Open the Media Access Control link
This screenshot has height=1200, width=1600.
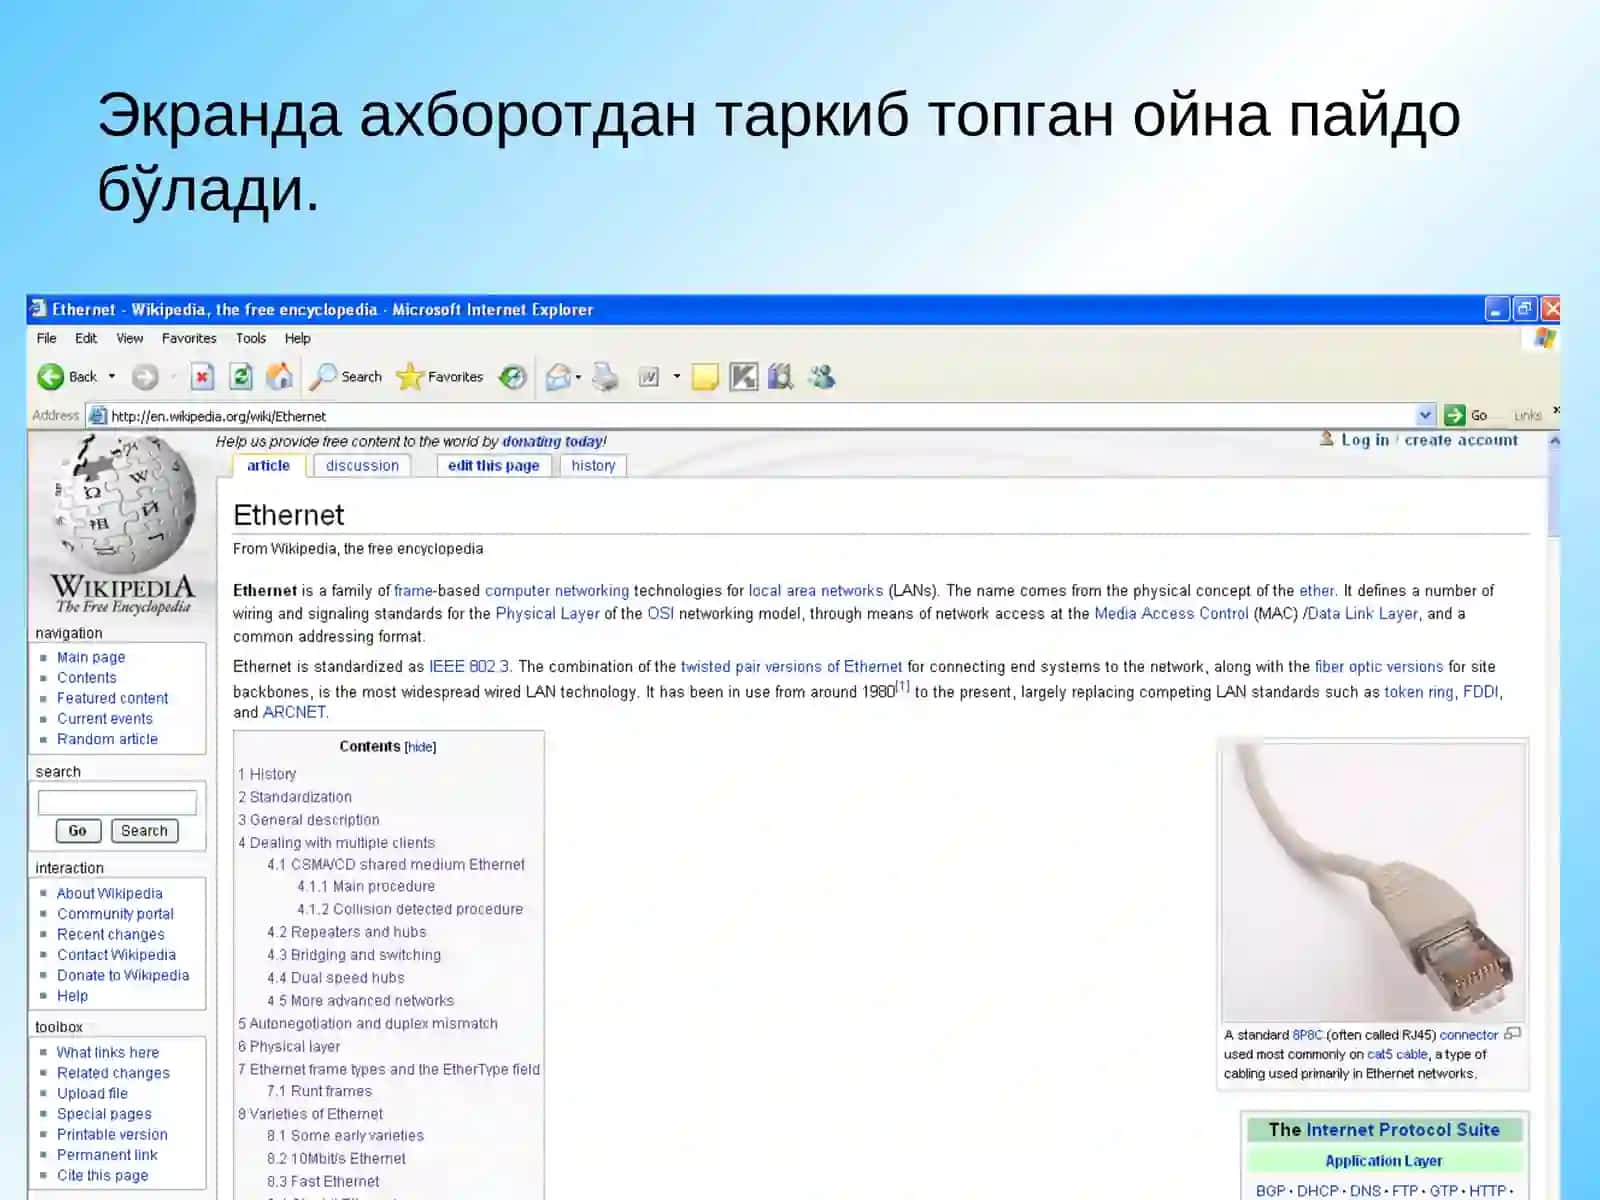[1171, 613]
